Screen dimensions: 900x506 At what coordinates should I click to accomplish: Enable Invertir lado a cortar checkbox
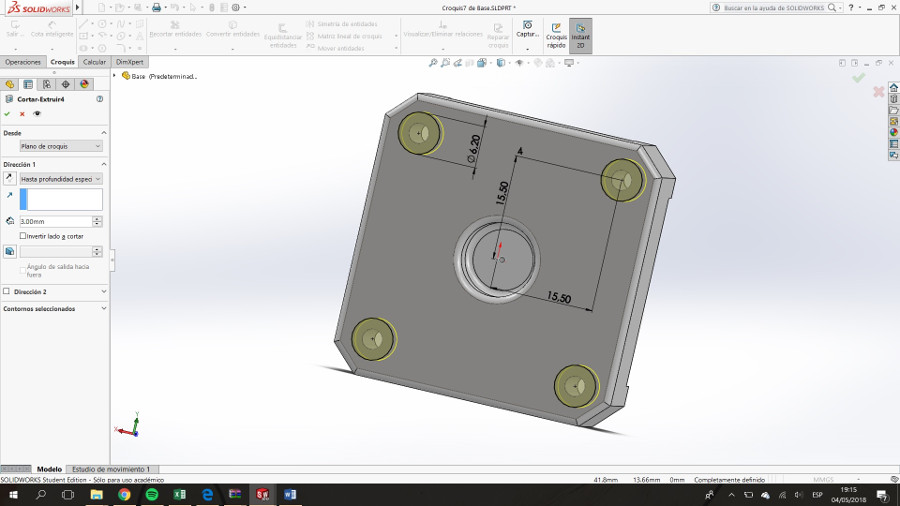tap(23, 236)
